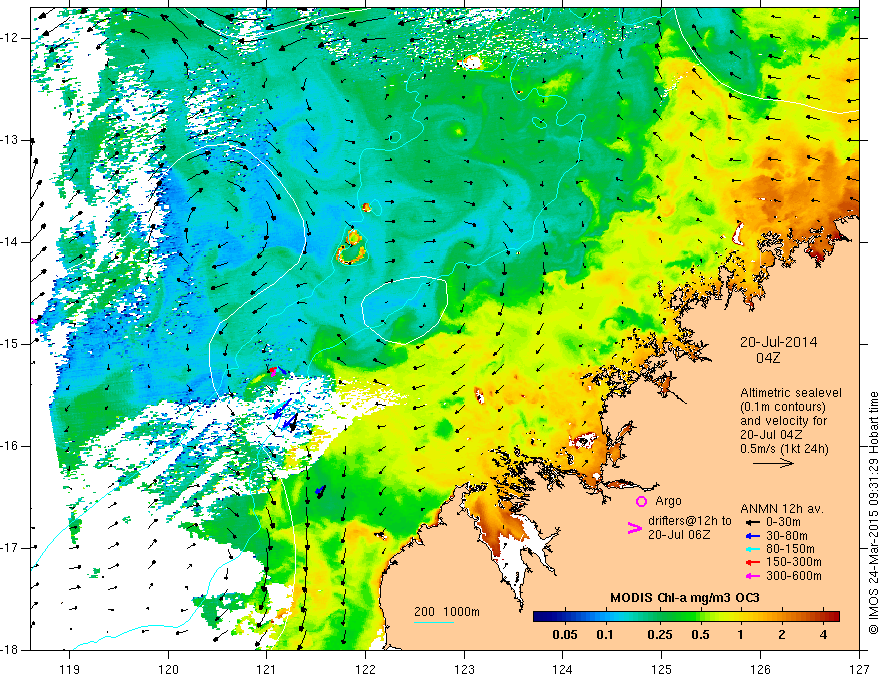This screenshot has width=880, height=680.
Task: Click the blue ANMN current arrows near 121E
Action: (x=285, y=414)
